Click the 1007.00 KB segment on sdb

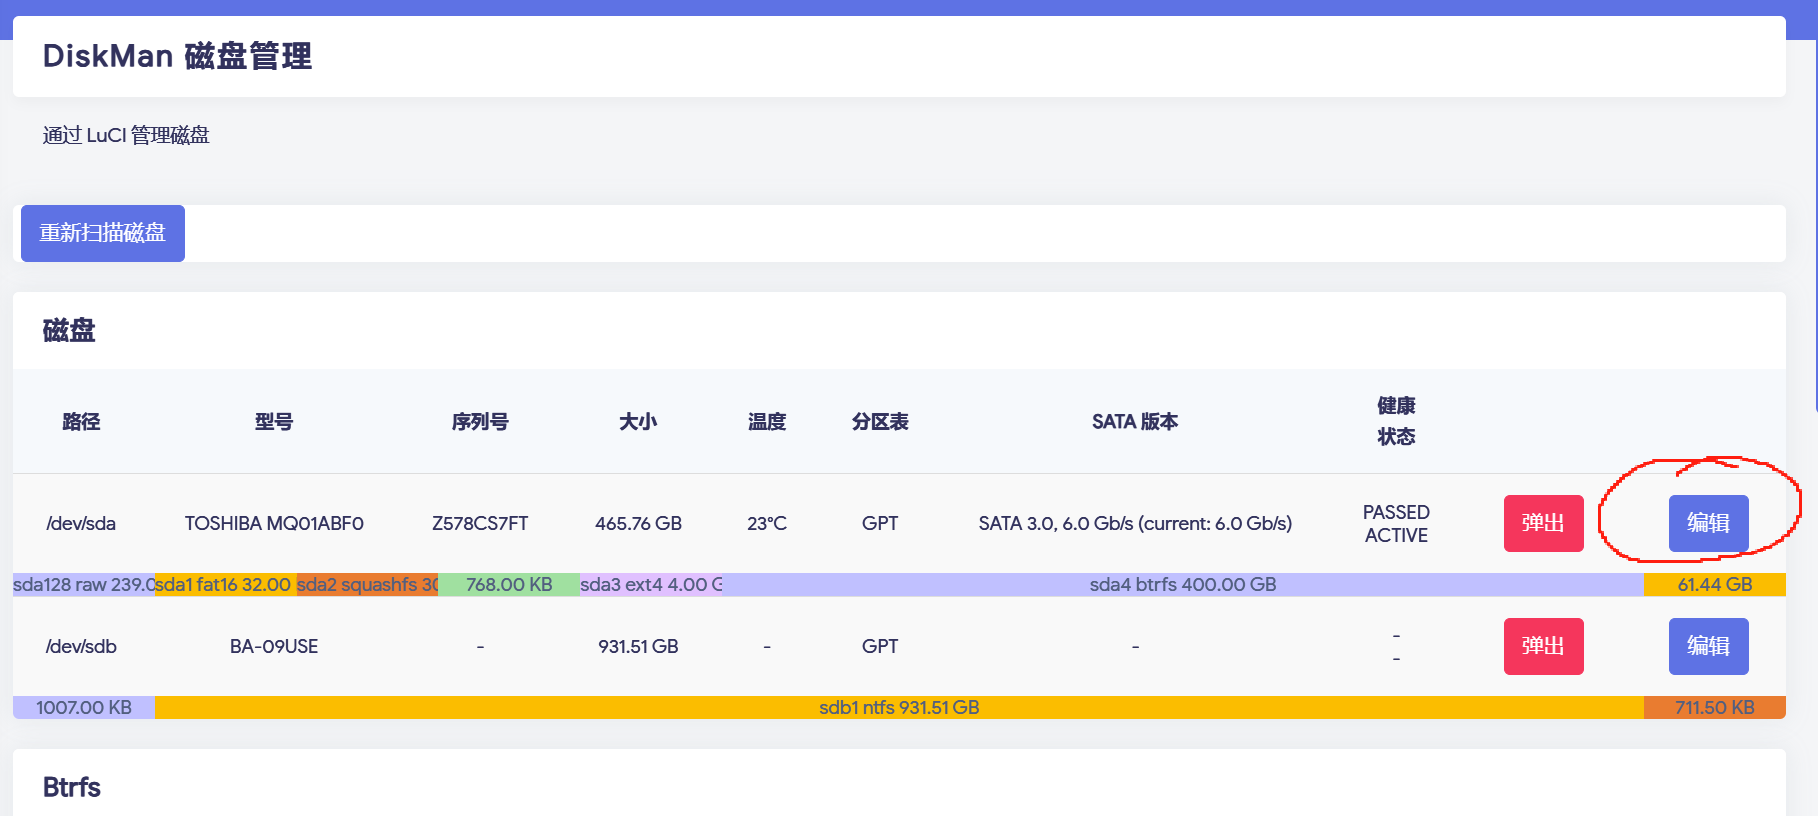(x=84, y=708)
